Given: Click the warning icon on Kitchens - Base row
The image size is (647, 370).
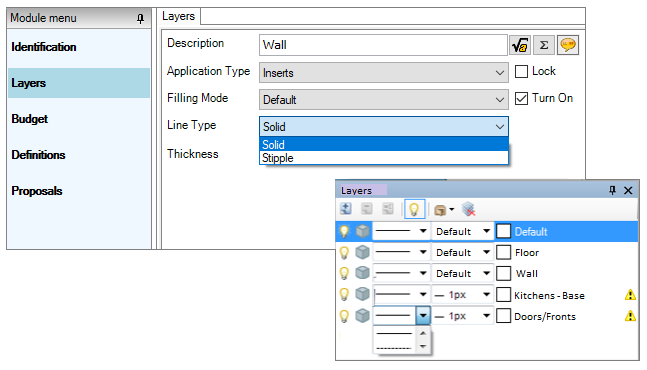Looking at the screenshot, I should 630,295.
